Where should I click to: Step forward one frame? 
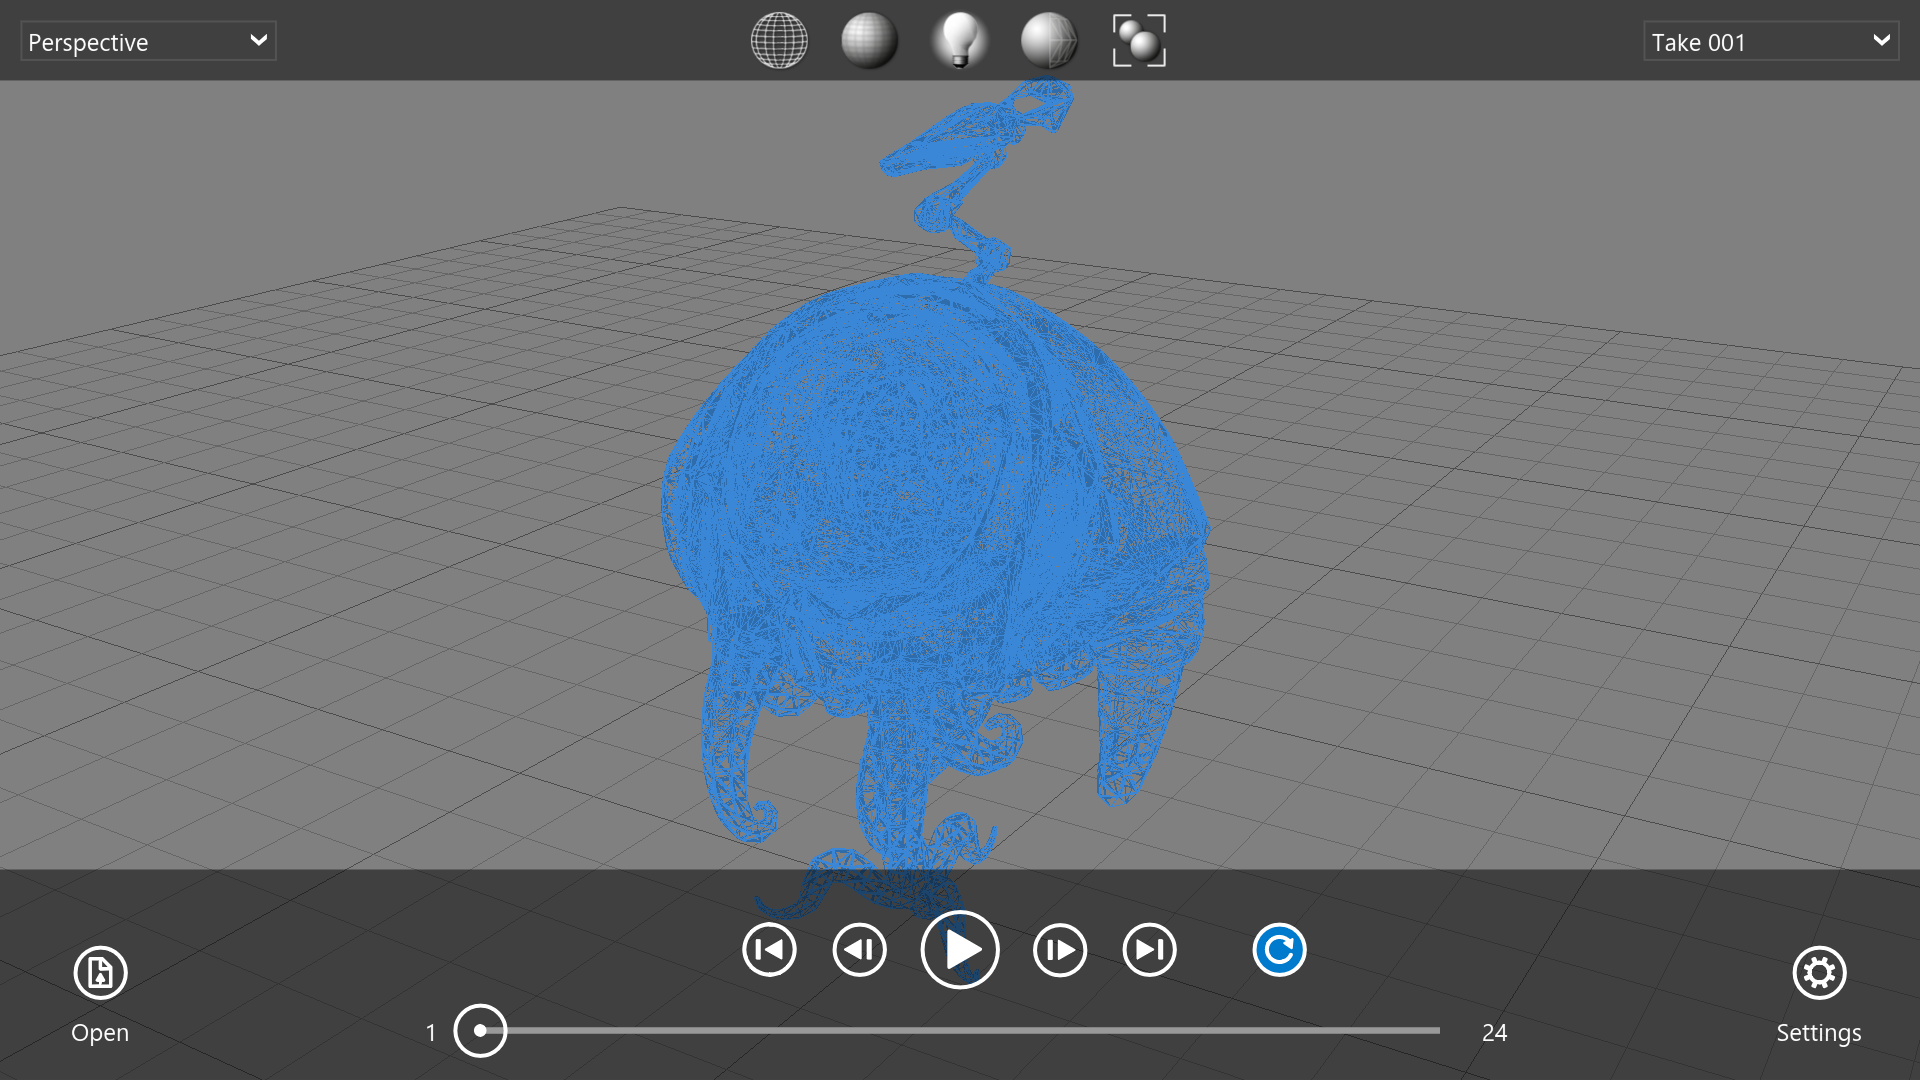pos(1059,950)
